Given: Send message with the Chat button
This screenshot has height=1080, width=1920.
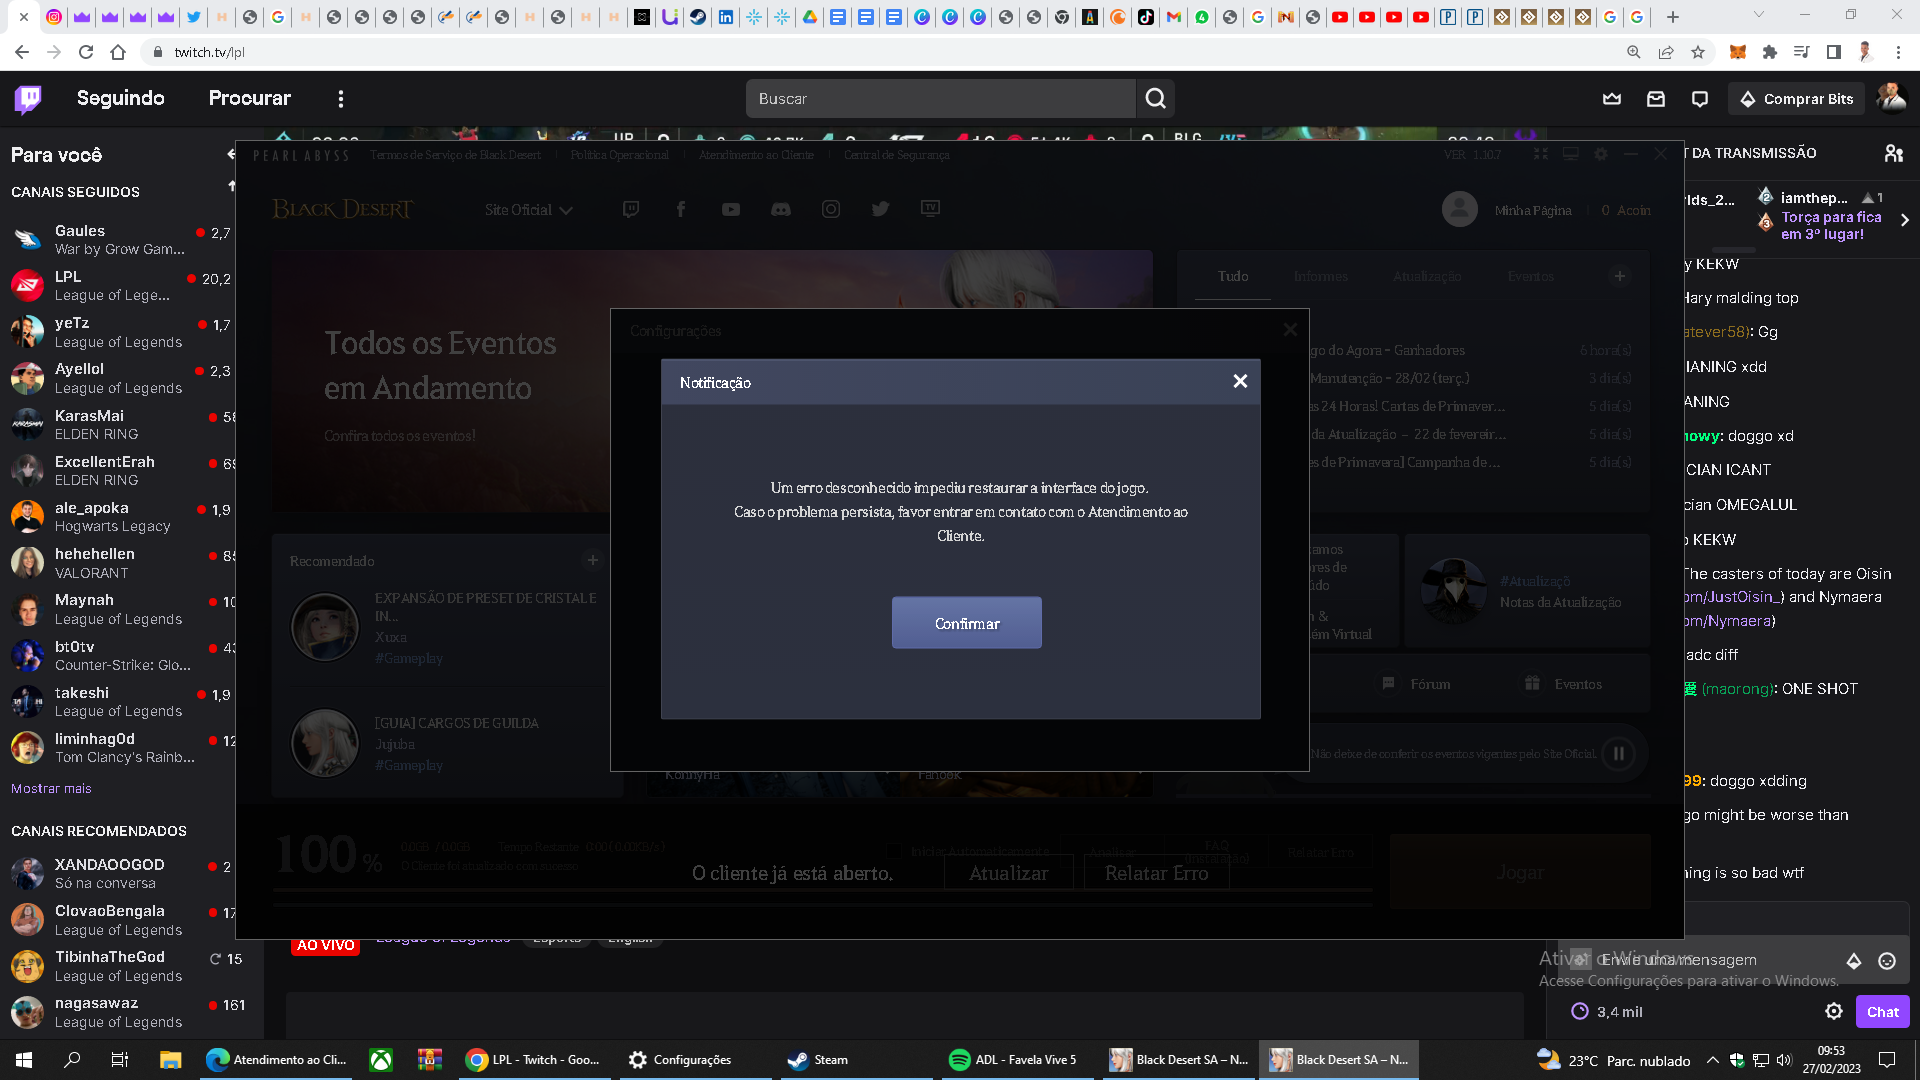Looking at the screenshot, I should (1882, 1011).
